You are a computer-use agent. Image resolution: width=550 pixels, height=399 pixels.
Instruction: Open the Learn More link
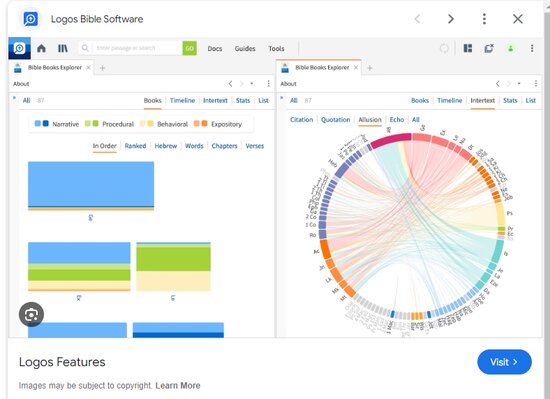click(x=178, y=385)
